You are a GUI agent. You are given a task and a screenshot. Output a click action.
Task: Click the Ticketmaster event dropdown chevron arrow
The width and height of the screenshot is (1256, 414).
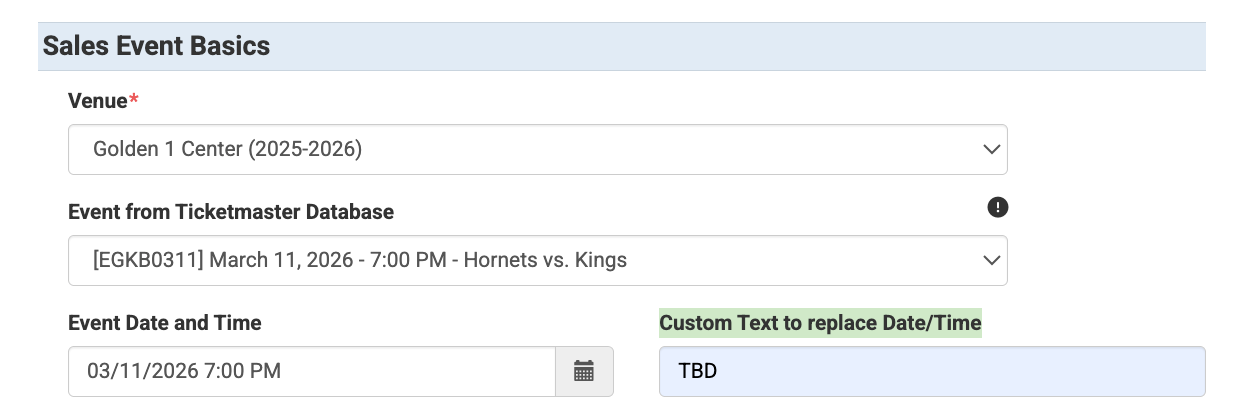point(991,260)
